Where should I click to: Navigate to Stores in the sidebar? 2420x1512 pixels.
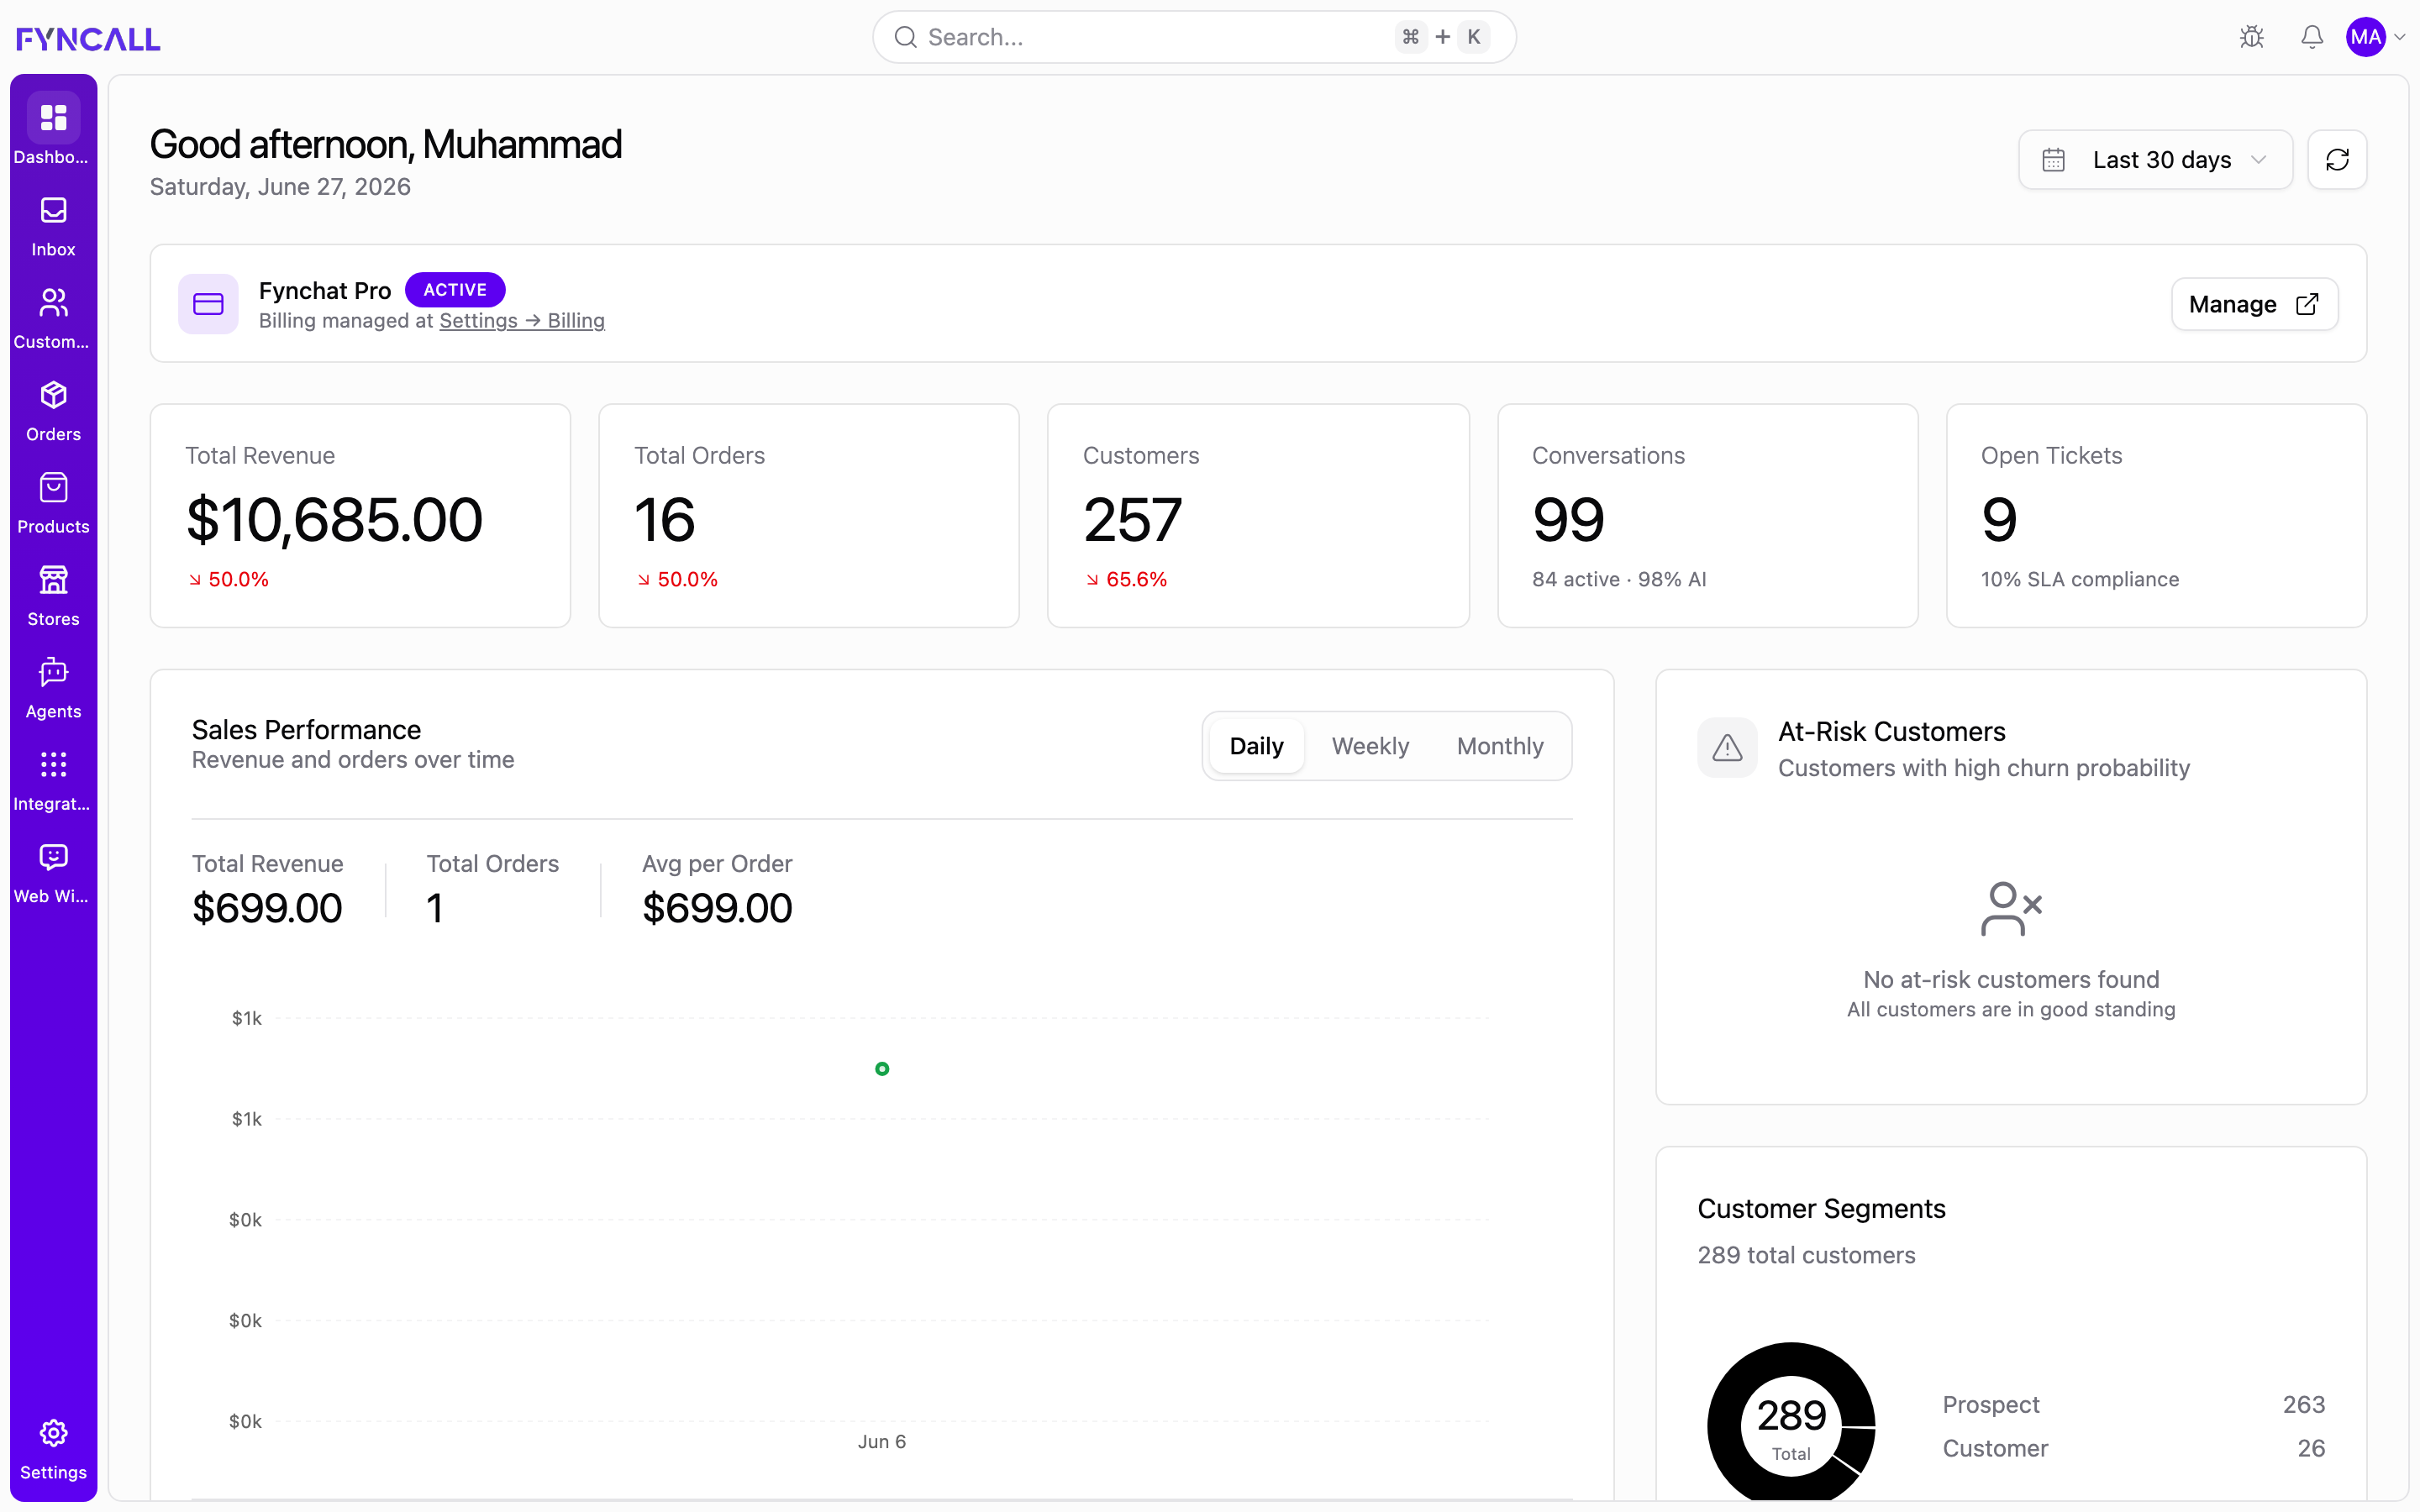point(53,596)
